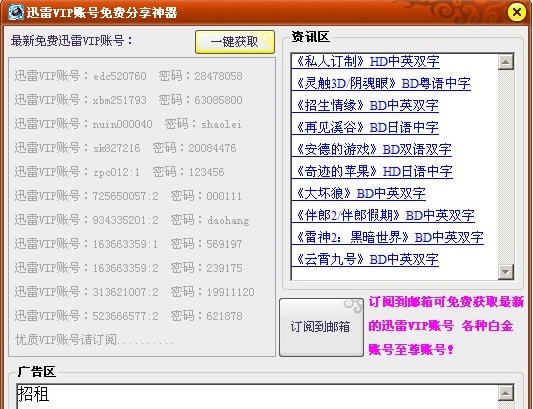Open link 《招生情缘》BD中英双字
The image size is (533, 409).
[x=366, y=105]
